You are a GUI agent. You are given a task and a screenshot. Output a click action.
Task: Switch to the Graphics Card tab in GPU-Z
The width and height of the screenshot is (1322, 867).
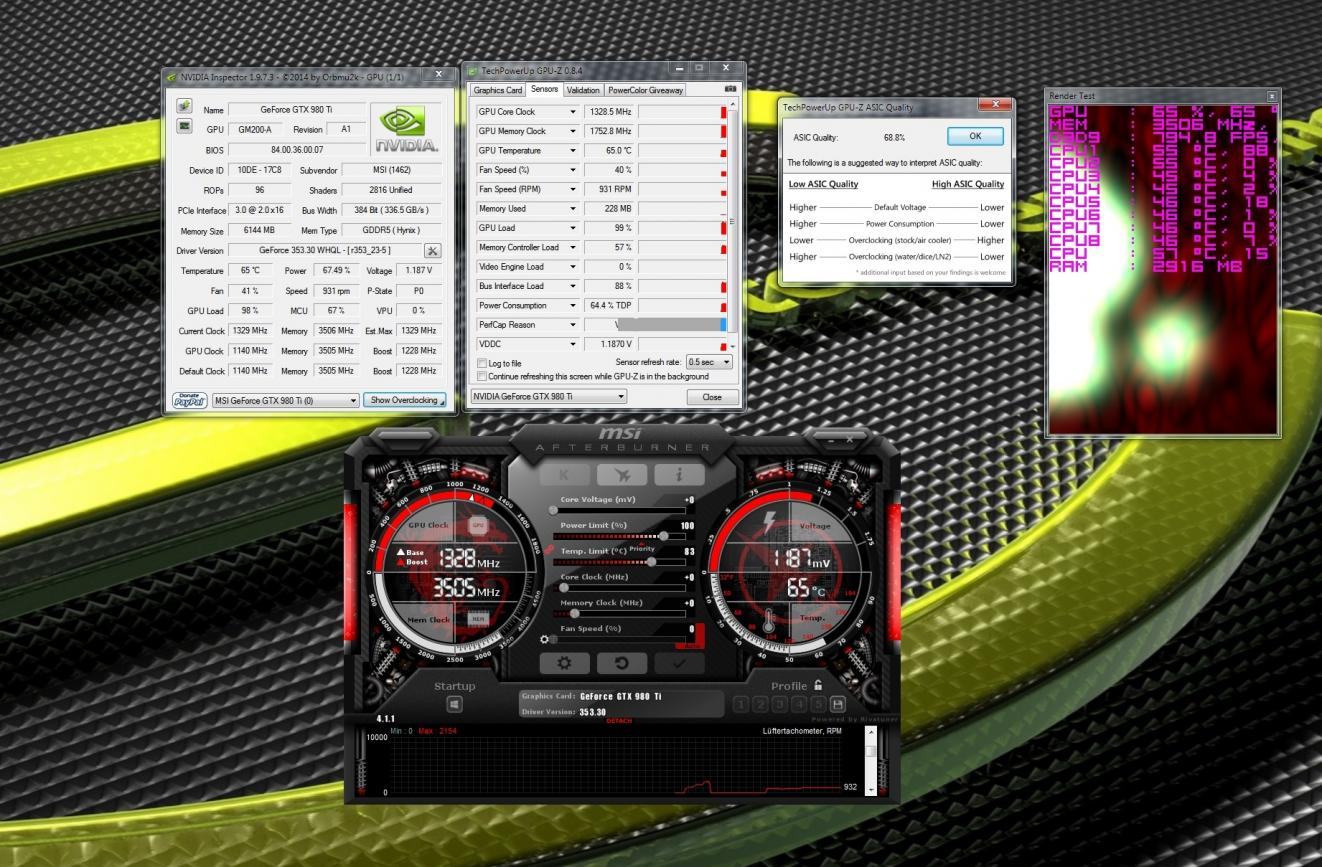[x=498, y=90]
